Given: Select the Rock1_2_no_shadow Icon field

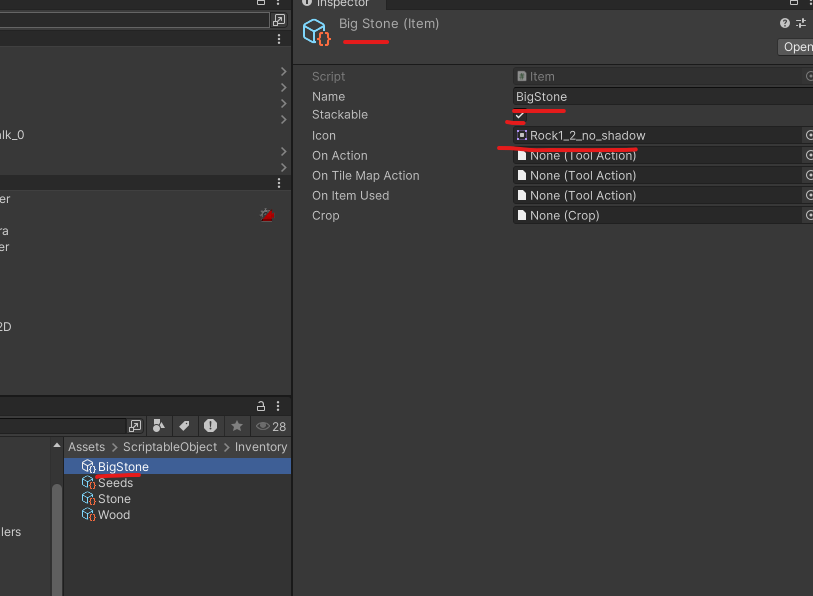Looking at the screenshot, I should point(657,135).
